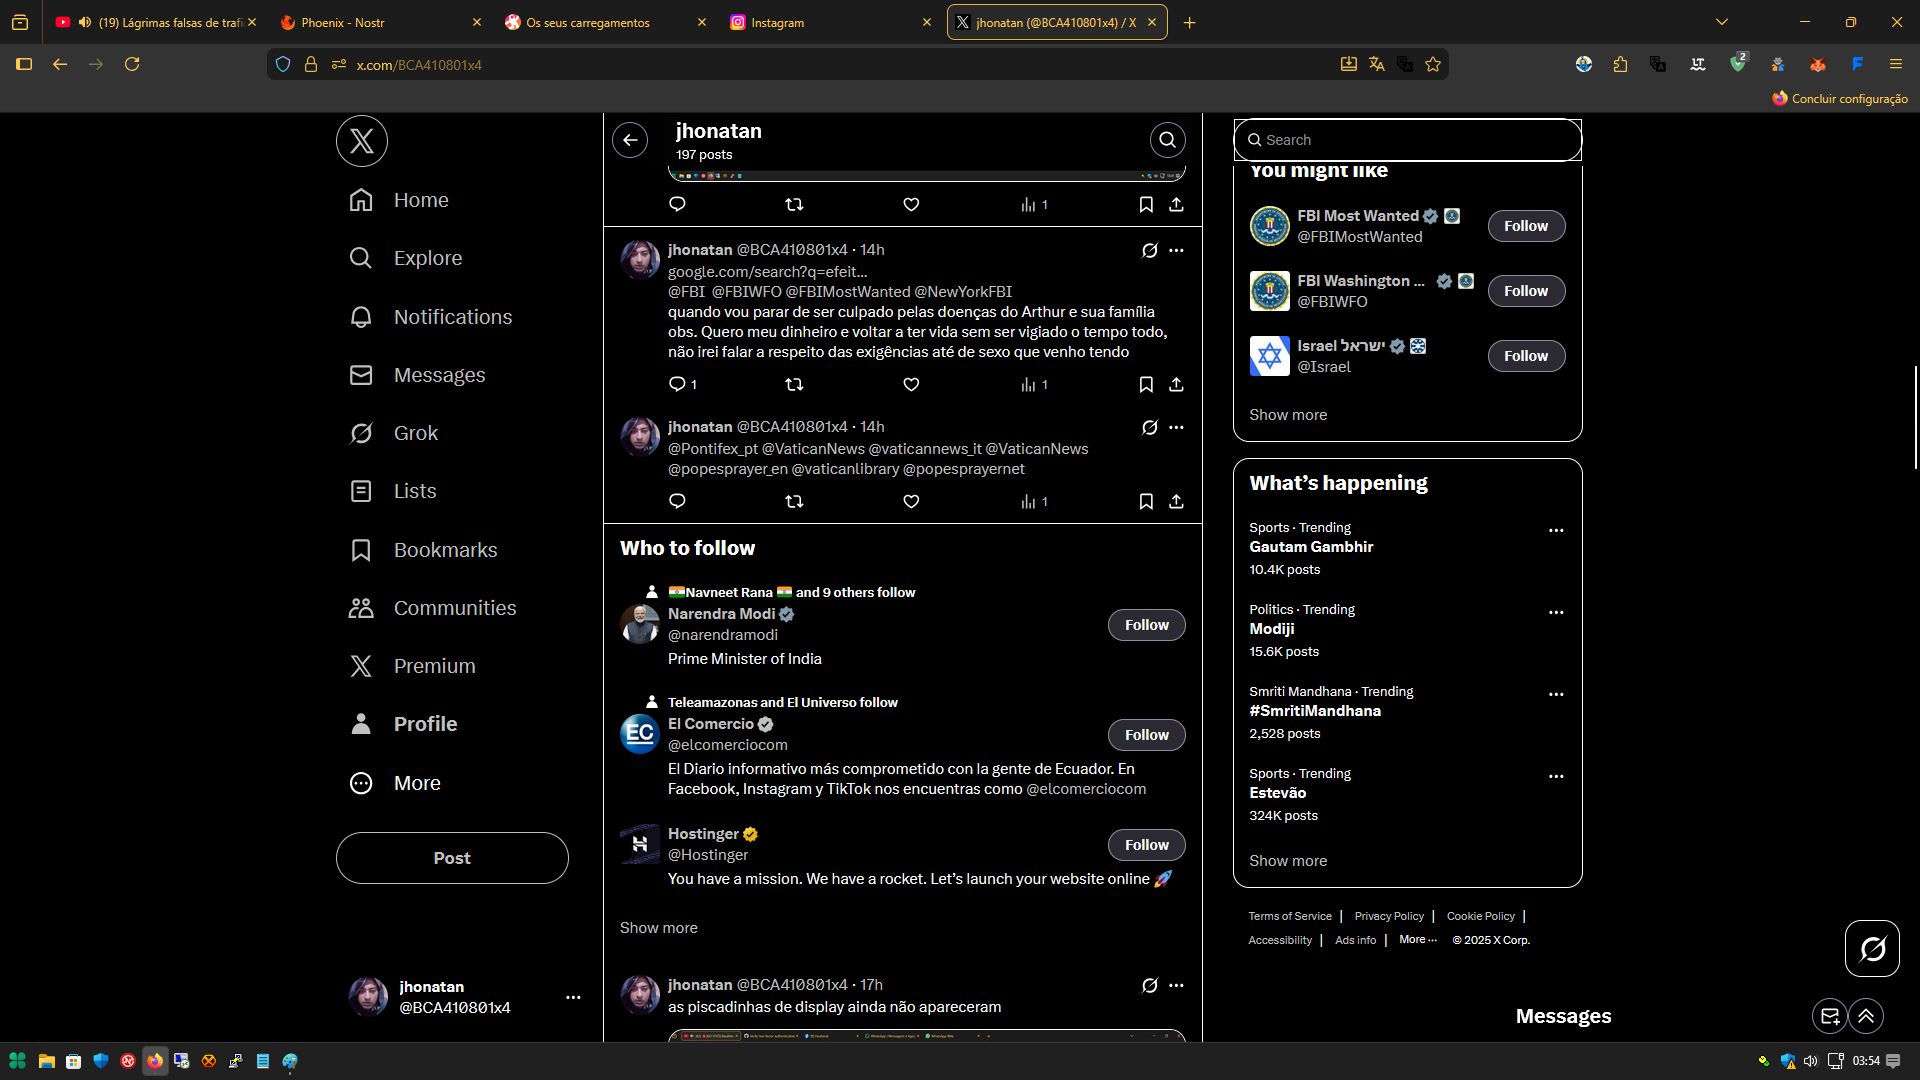
Task: Expand the Messages drawer with double chevron
Action: [1866, 1016]
